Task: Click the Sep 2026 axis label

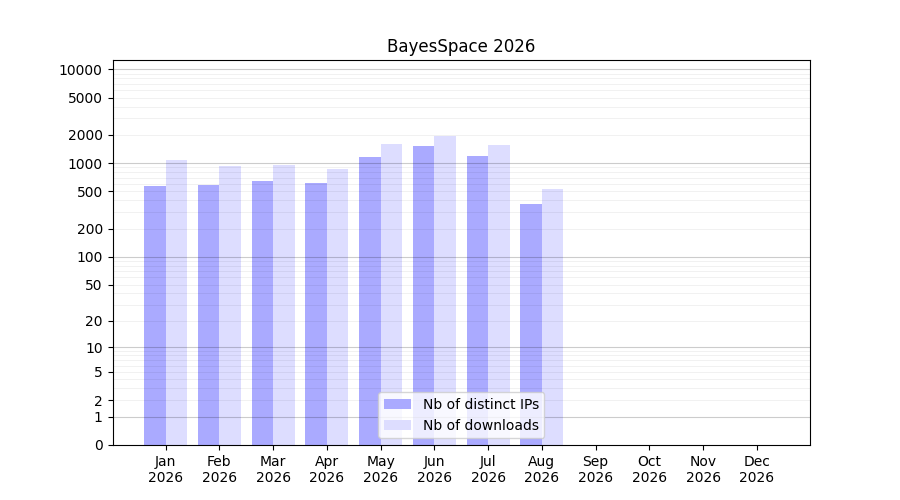Action: click(x=595, y=469)
